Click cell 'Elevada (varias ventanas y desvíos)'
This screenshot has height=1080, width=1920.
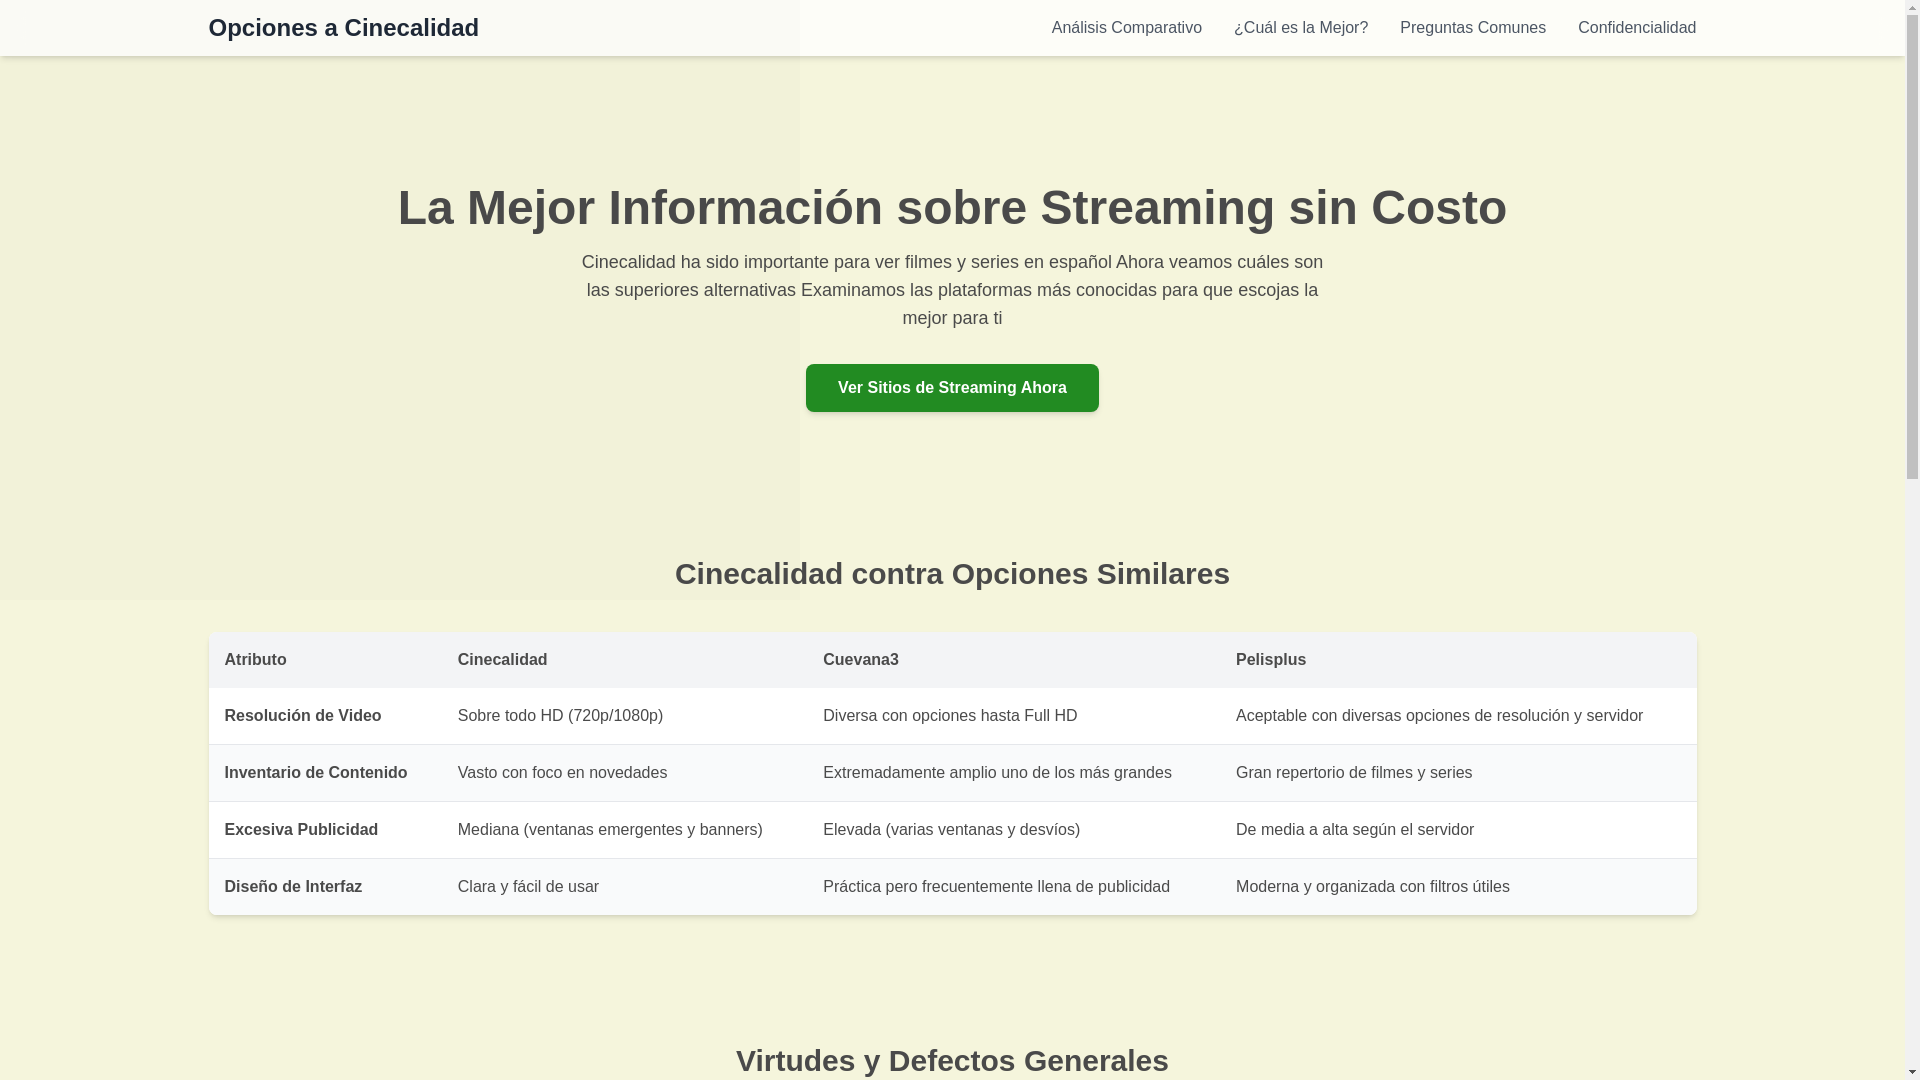[1013, 830]
